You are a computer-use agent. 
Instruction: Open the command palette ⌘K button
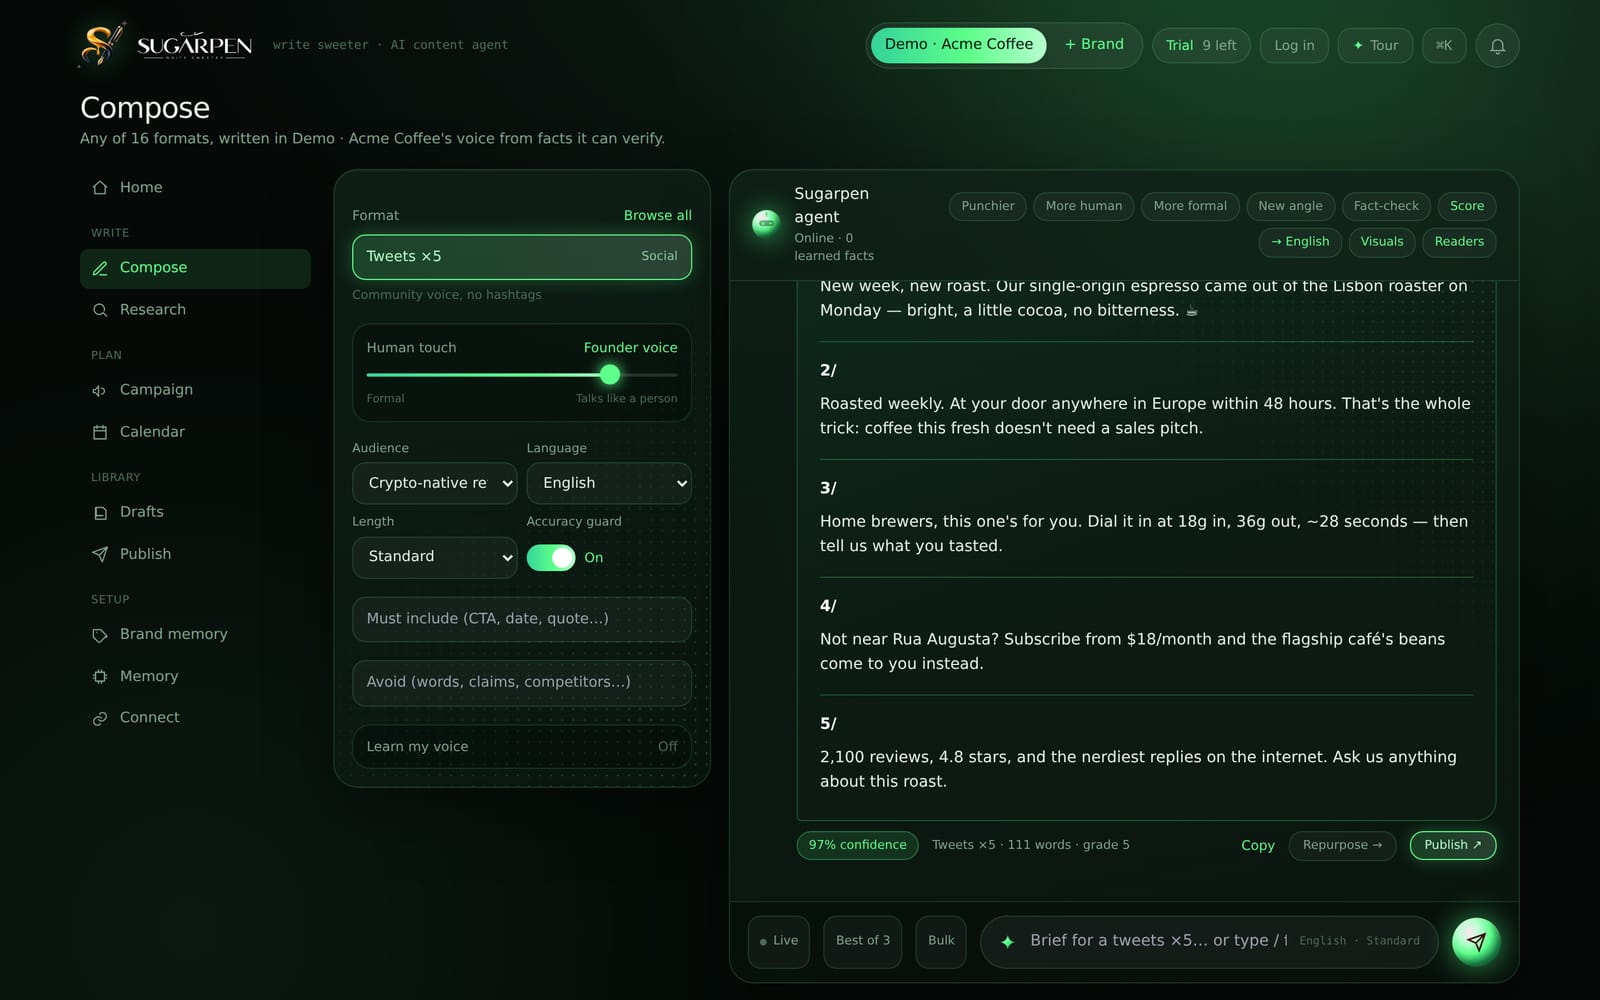(1444, 46)
